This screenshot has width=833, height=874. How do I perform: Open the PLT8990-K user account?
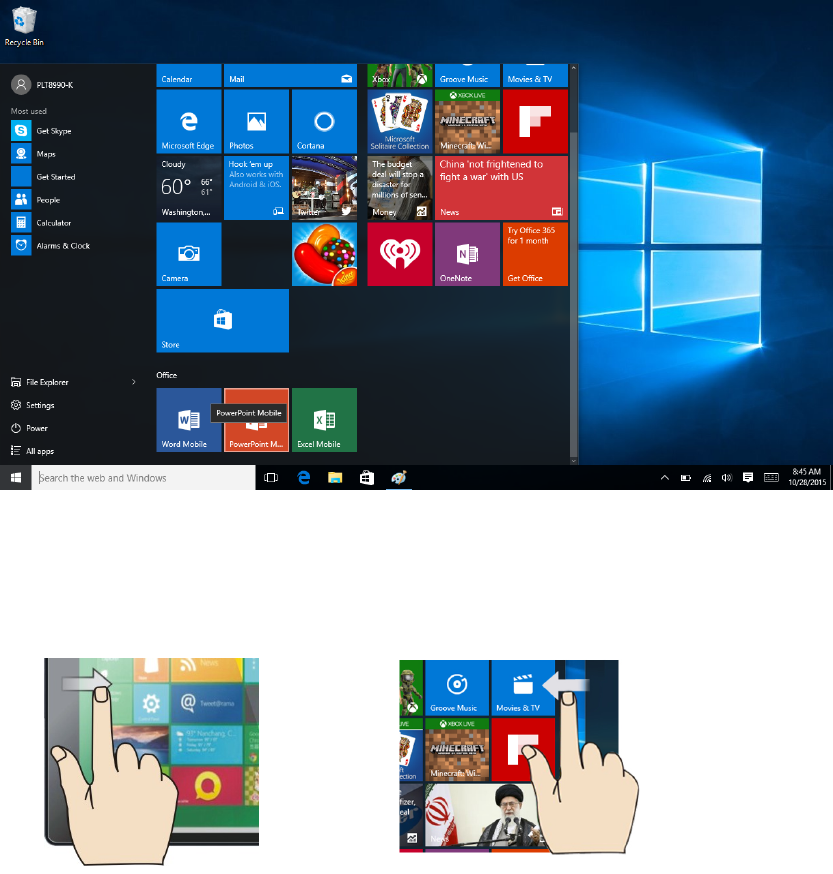42,85
